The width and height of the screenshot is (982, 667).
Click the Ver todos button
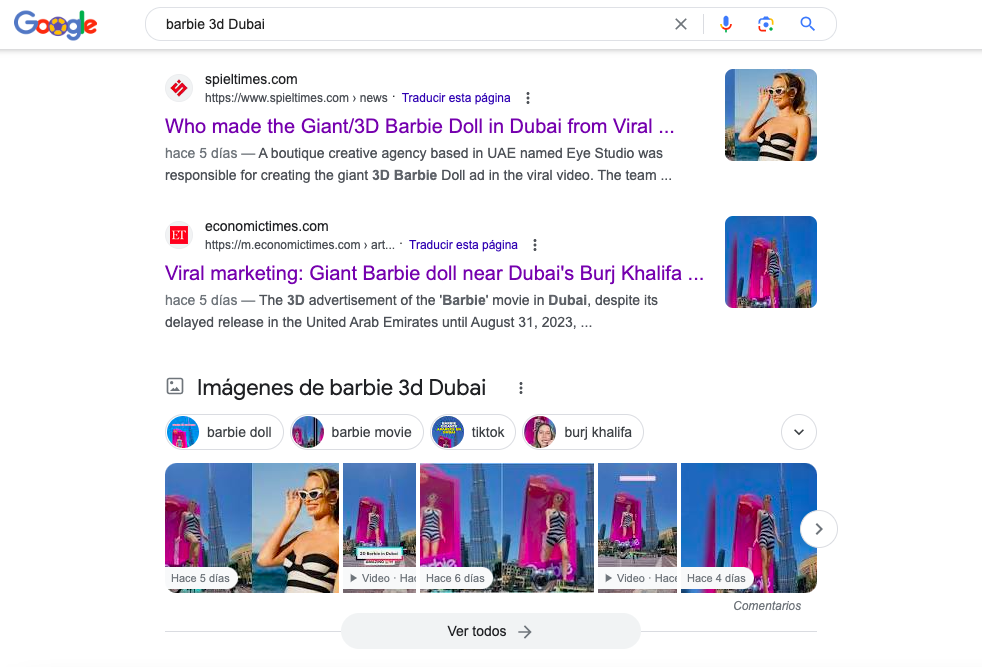[490, 631]
